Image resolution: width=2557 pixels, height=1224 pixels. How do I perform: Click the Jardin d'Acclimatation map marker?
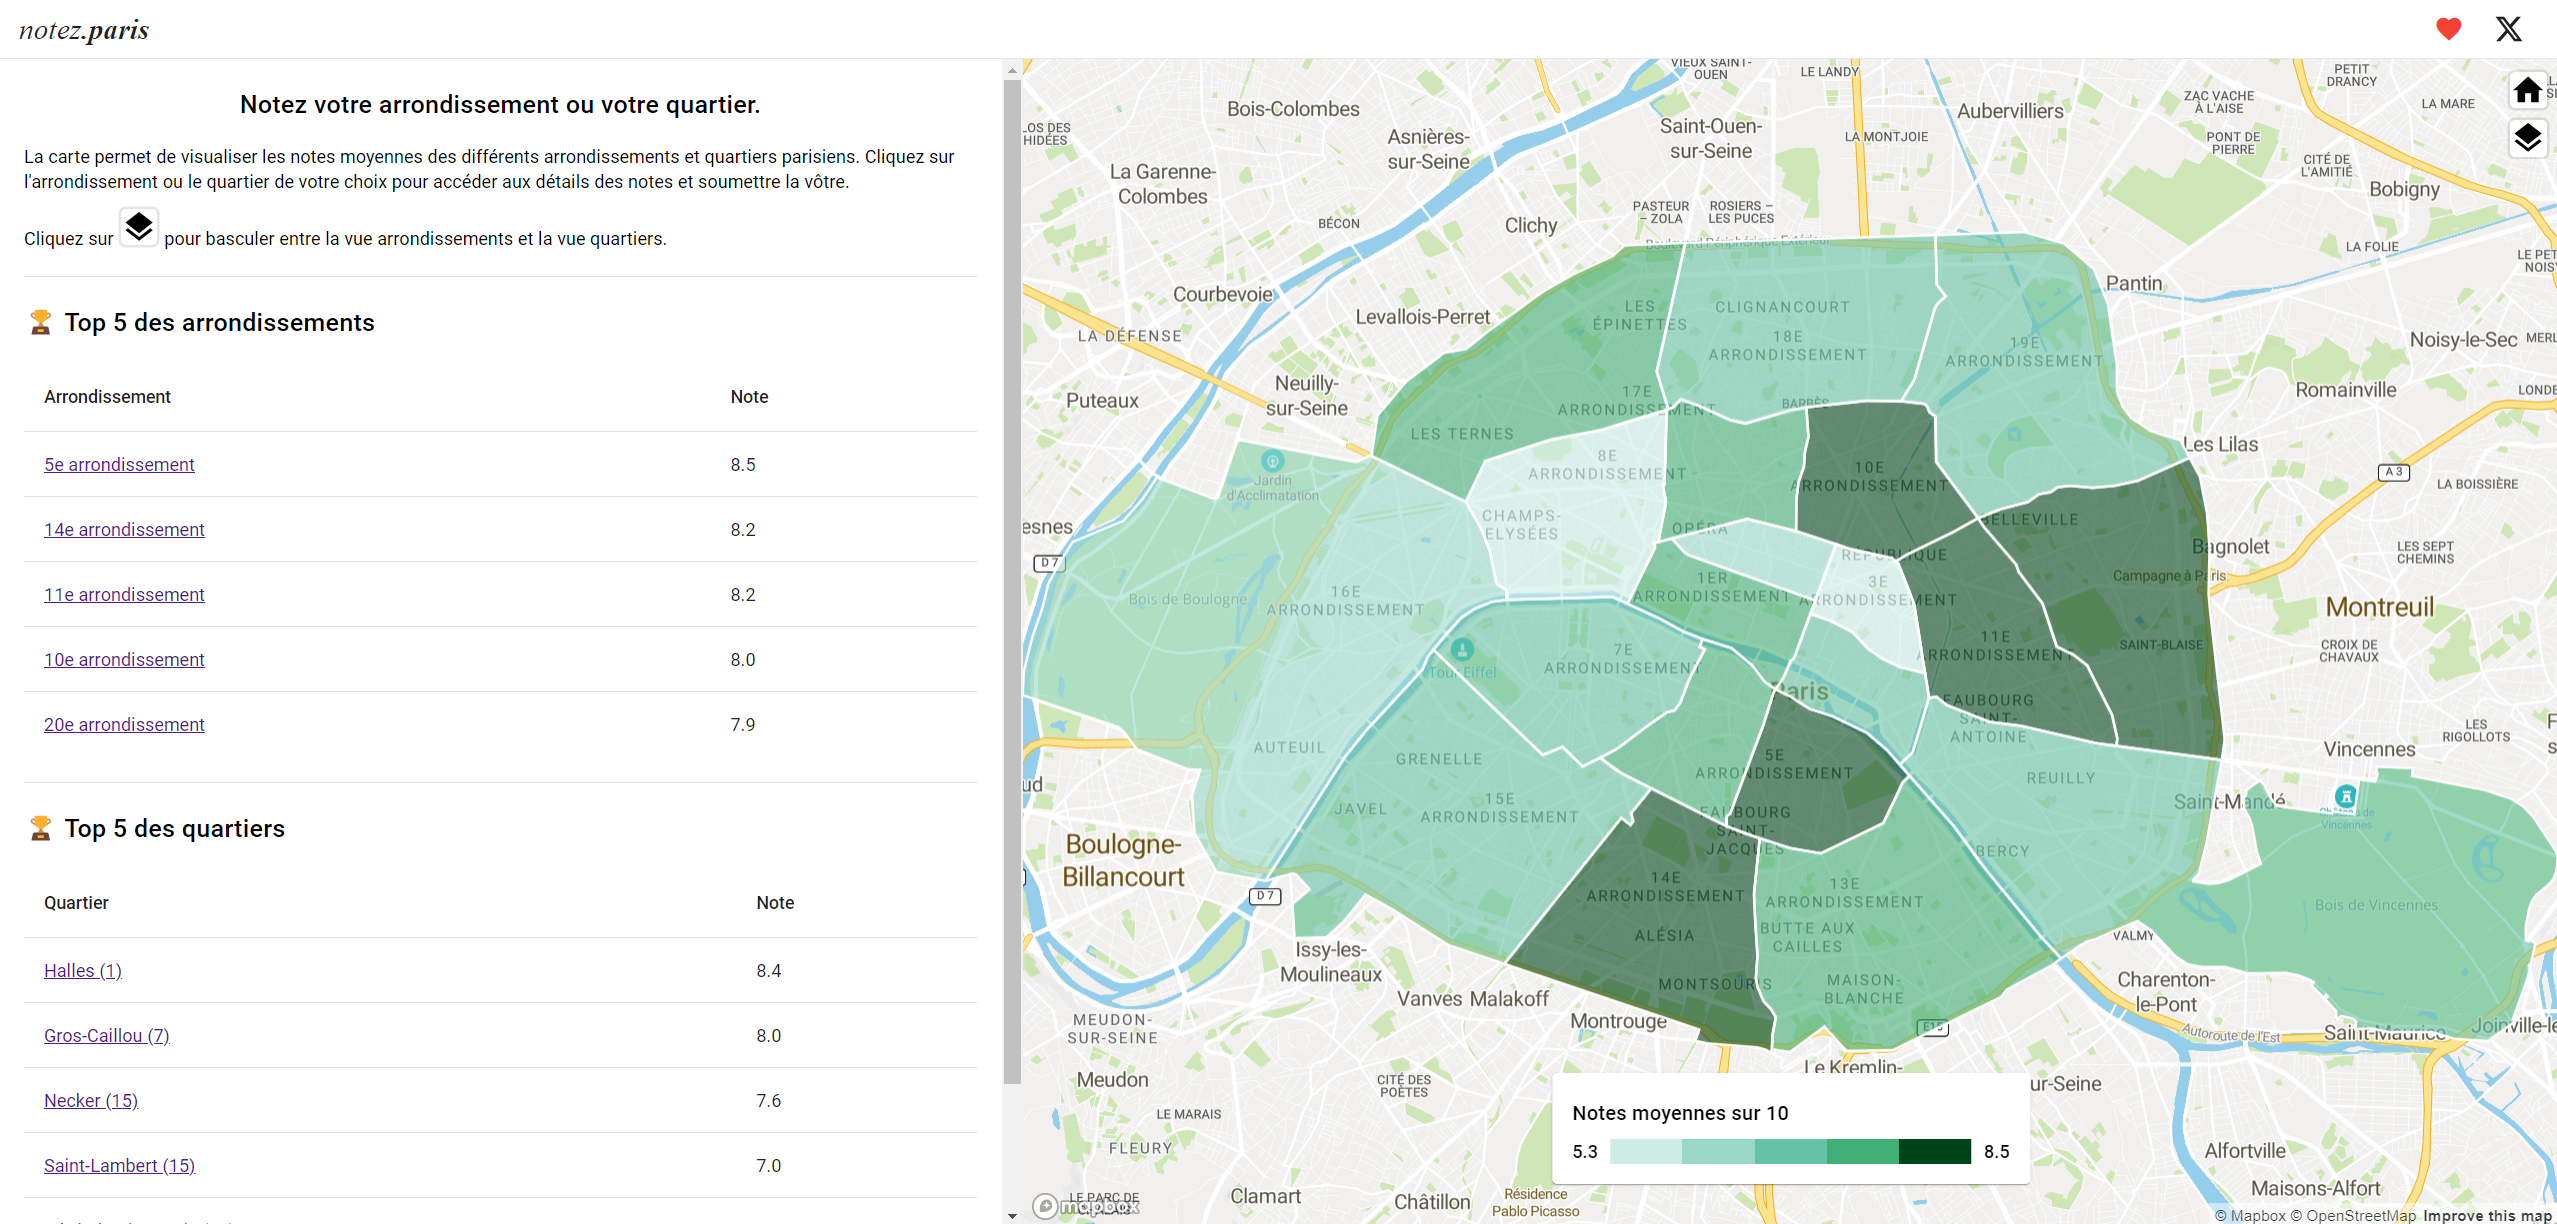coord(1272,461)
